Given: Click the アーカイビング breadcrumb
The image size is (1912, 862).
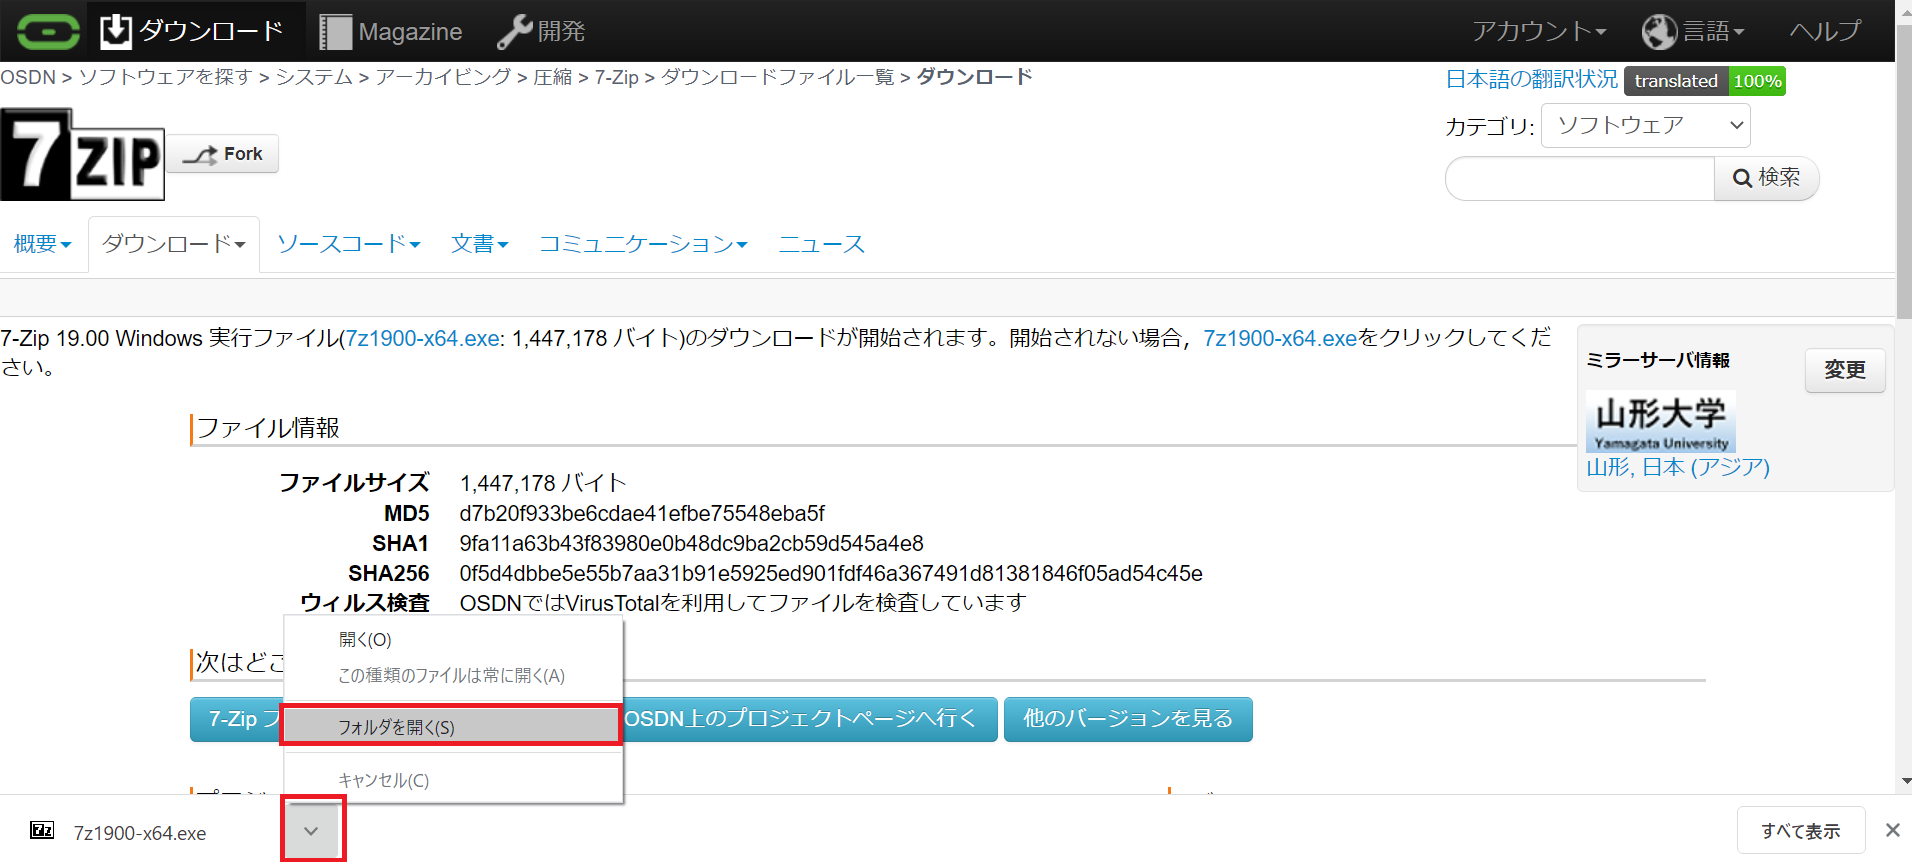Looking at the screenshot, I should pos(443,78).
